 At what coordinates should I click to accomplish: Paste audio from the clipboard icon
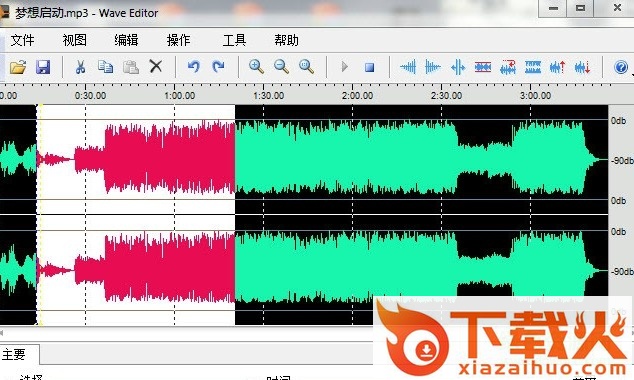131,67
